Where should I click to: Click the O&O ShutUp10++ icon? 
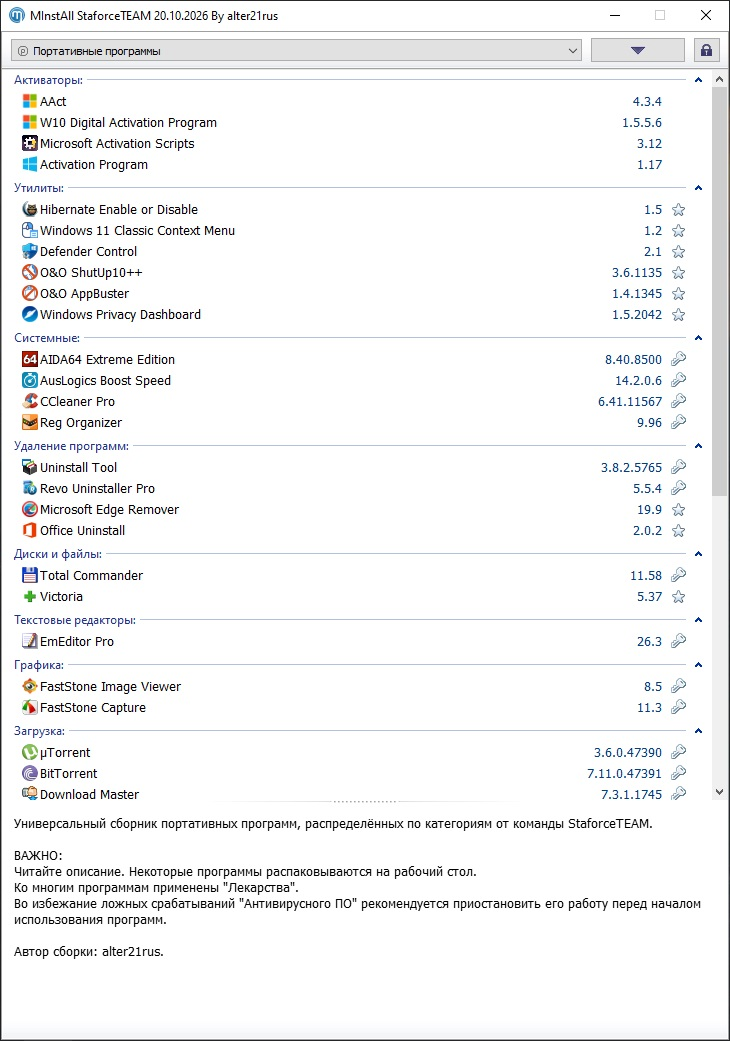click(29, 272)
